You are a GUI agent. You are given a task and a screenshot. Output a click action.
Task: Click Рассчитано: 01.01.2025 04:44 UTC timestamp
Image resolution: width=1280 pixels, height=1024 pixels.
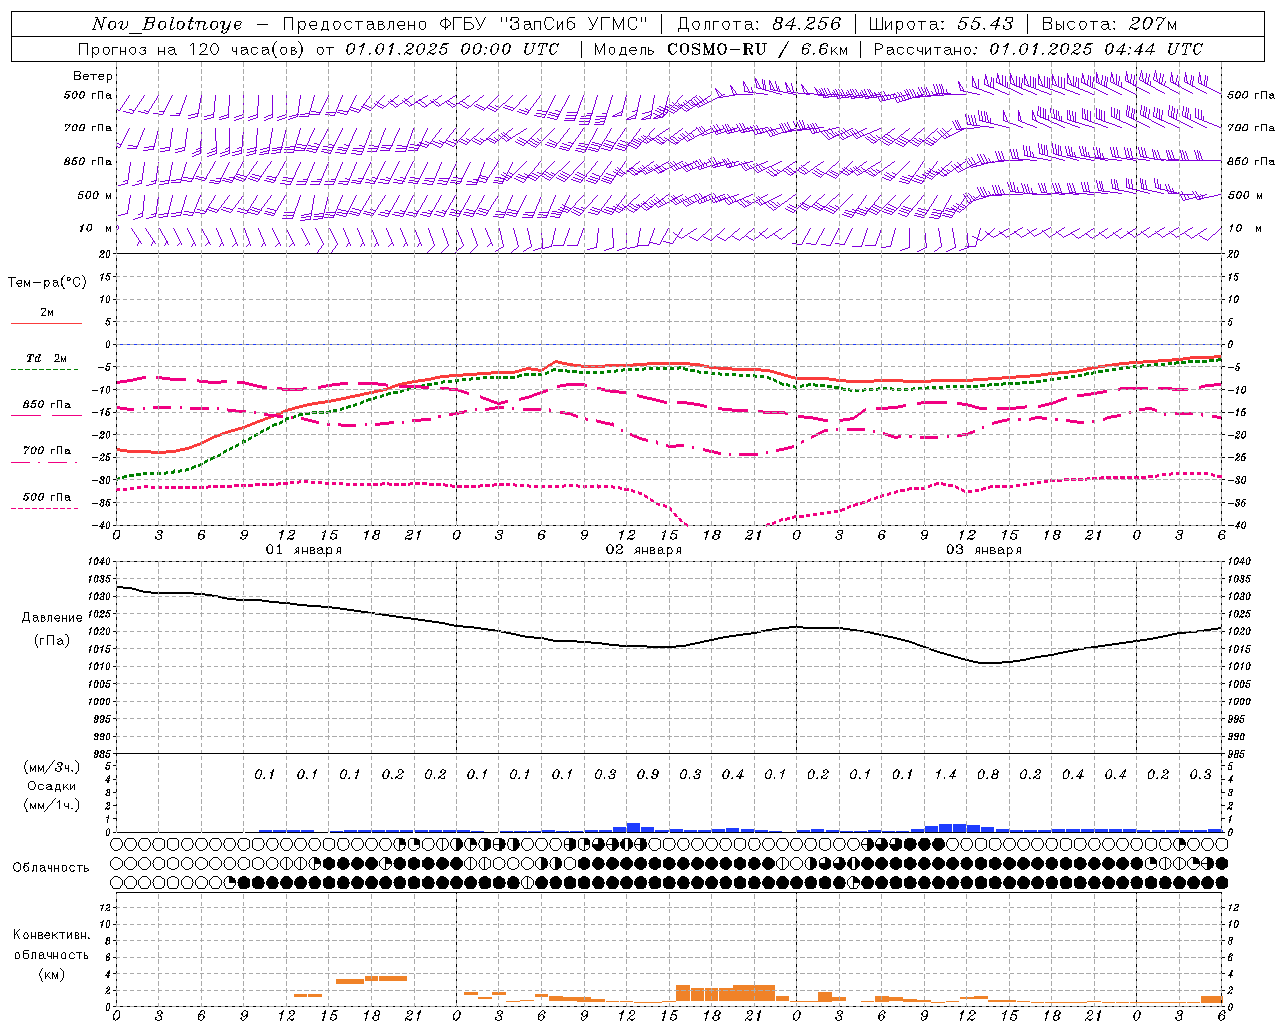1038,49
